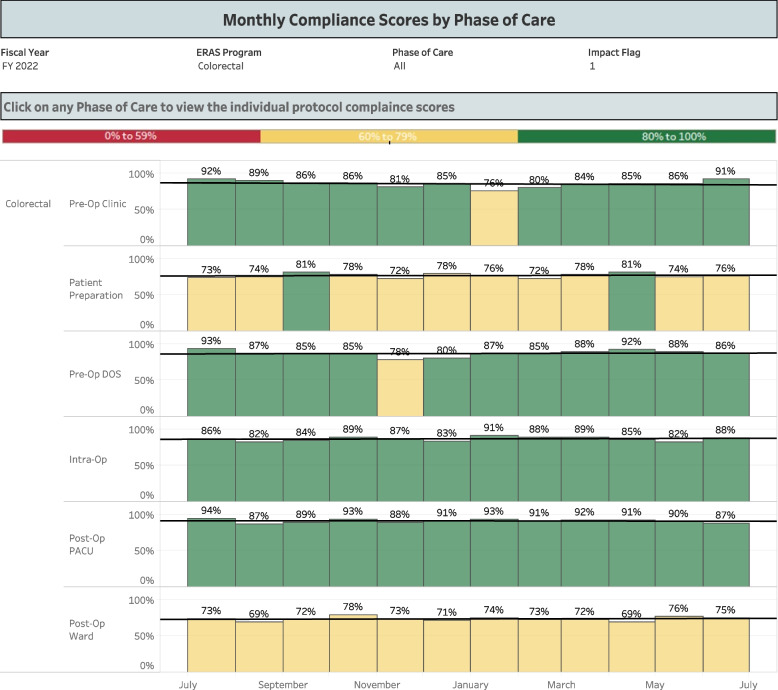Viewport: 778px width, 690px height.
Task: Click the Colorectal row header on the left
Action: tap(27, 203)
